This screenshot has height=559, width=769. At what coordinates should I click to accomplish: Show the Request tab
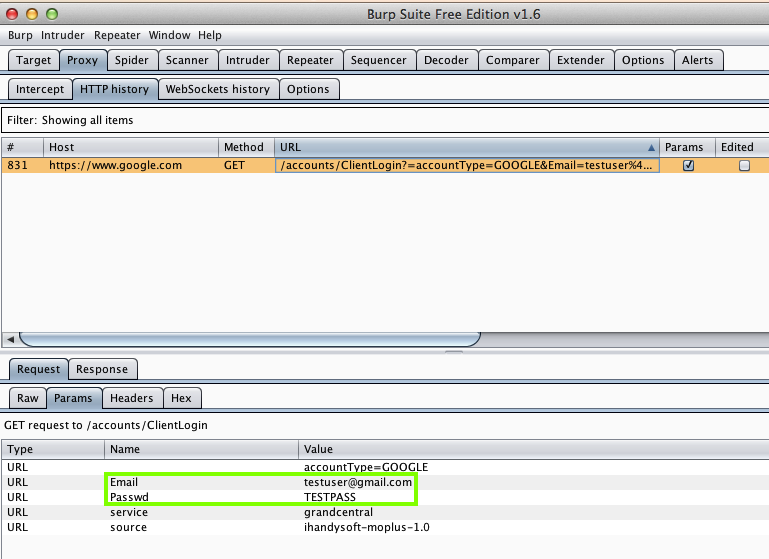[39, 369]
